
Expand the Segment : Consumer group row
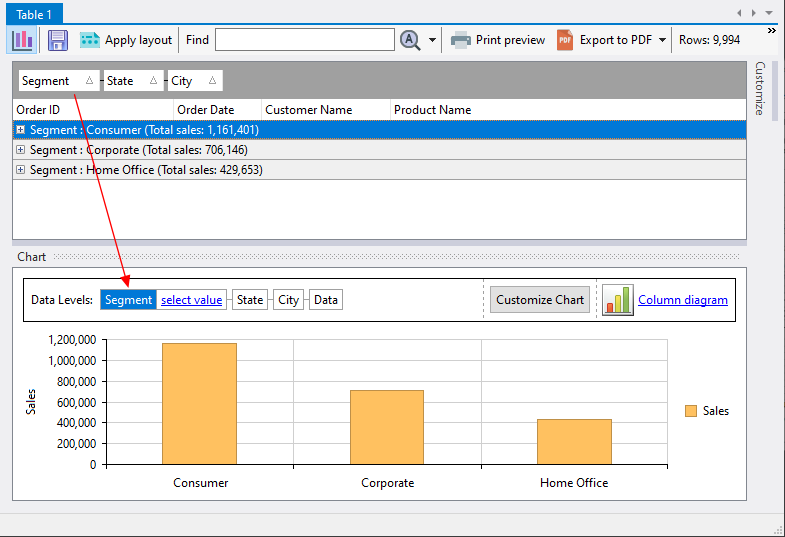click(21, 130)
